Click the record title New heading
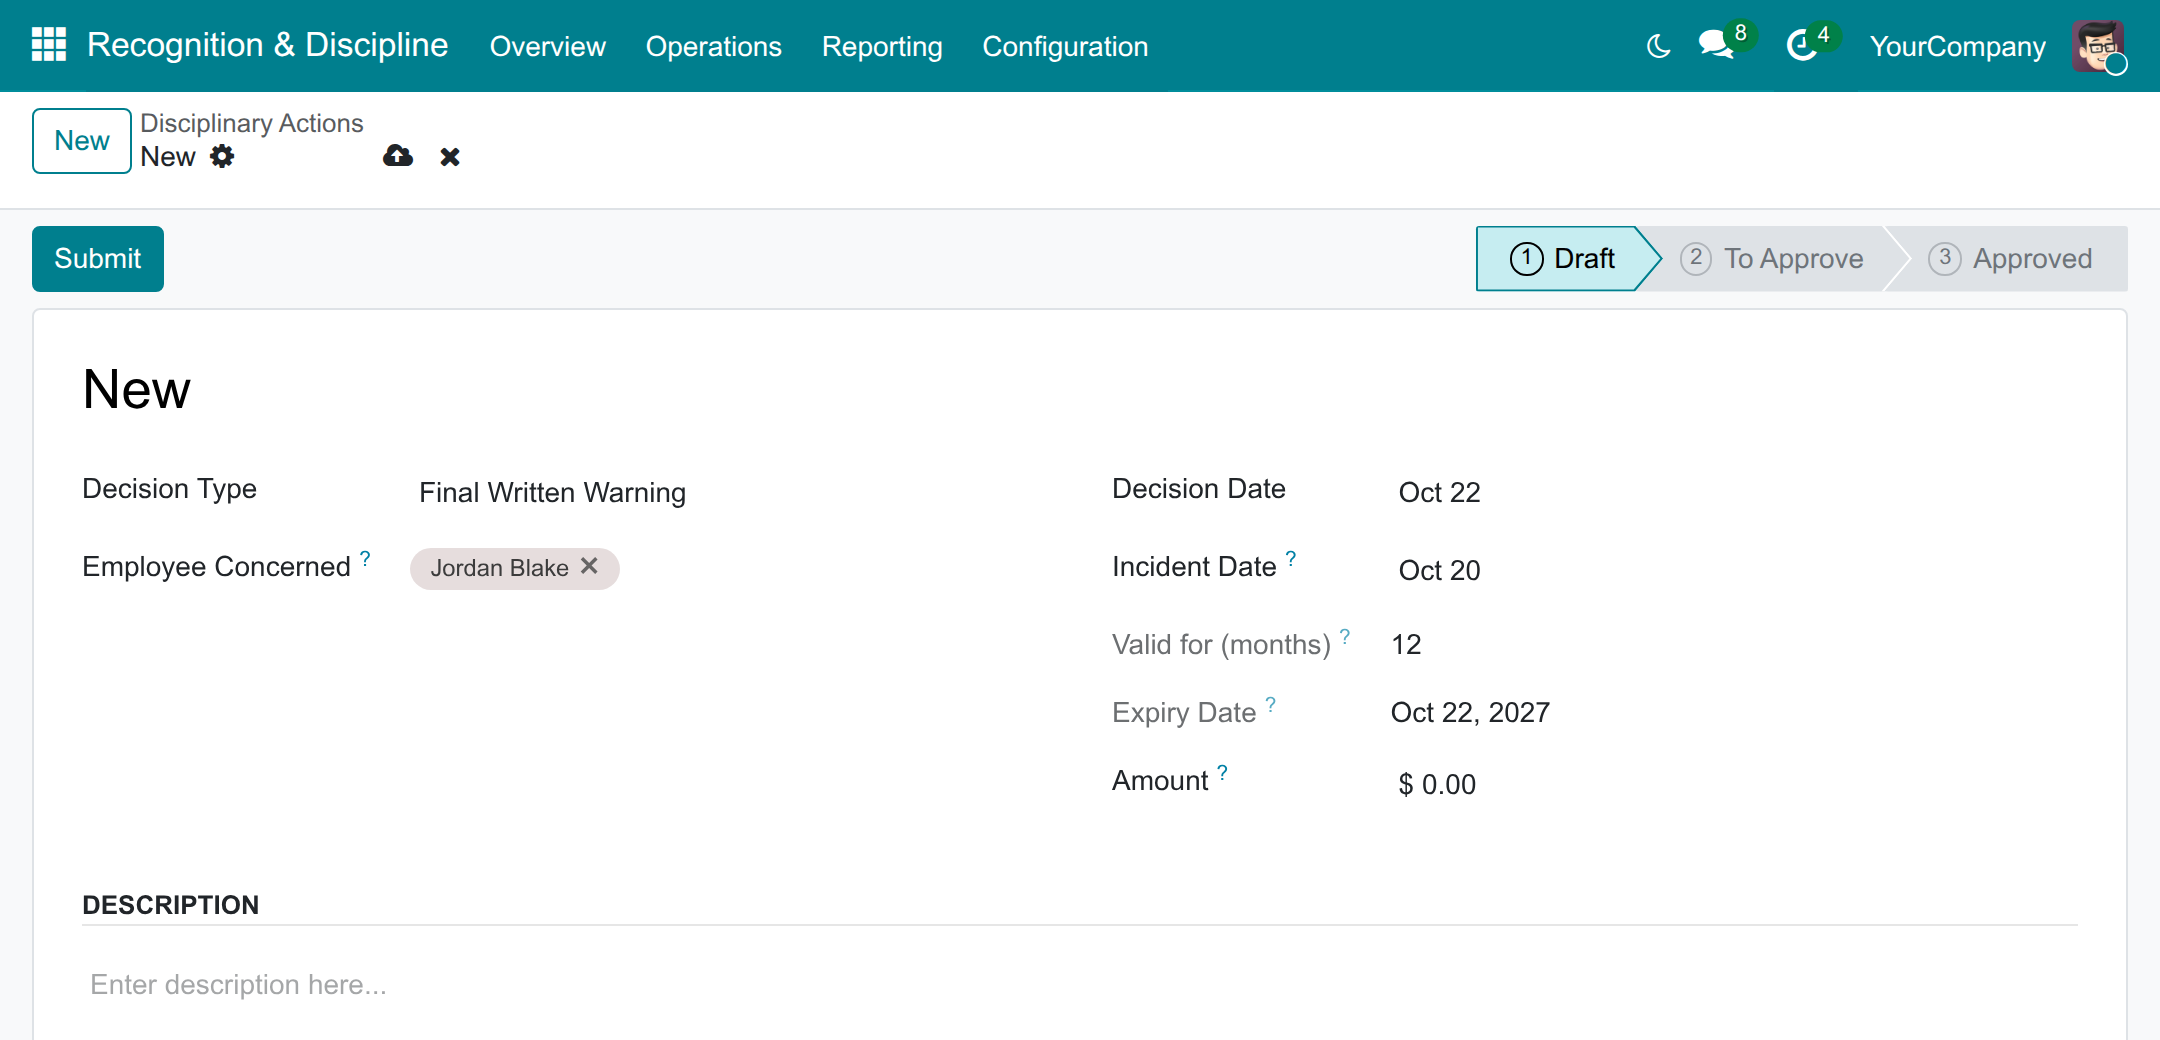Viewport: 2160px width, 1040px height. coord(136,389)
